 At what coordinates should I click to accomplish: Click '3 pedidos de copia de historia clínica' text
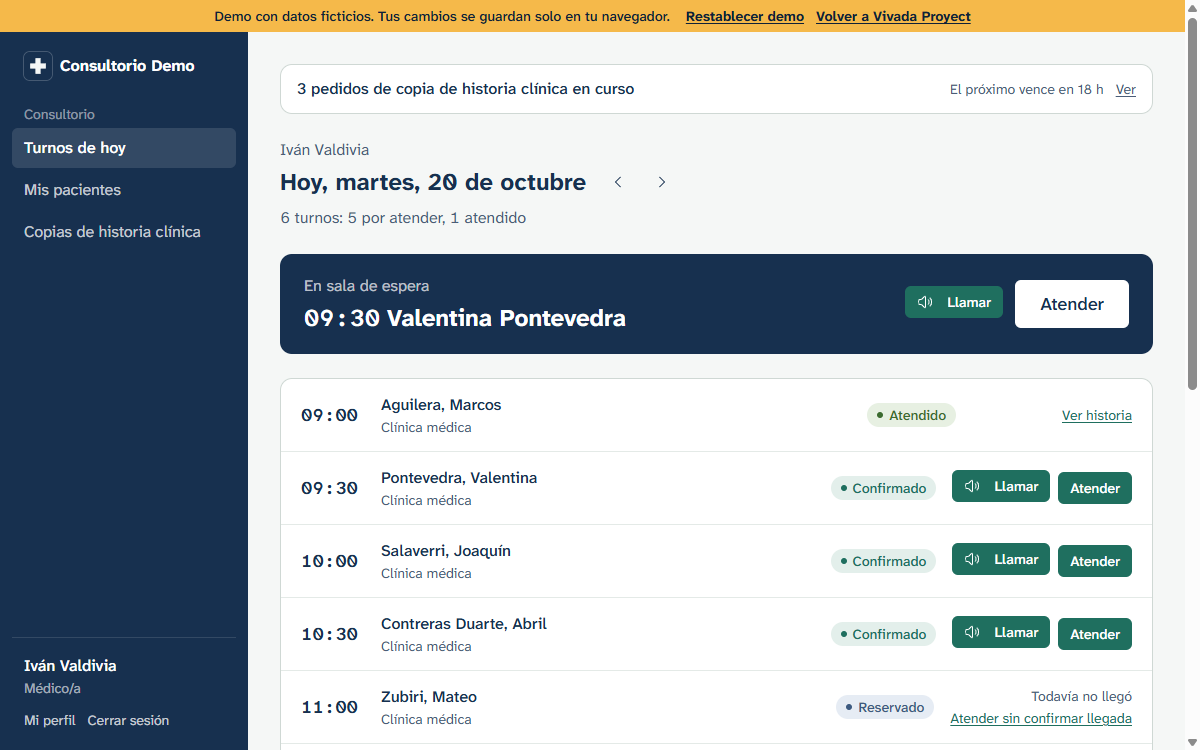pos(466,89)
